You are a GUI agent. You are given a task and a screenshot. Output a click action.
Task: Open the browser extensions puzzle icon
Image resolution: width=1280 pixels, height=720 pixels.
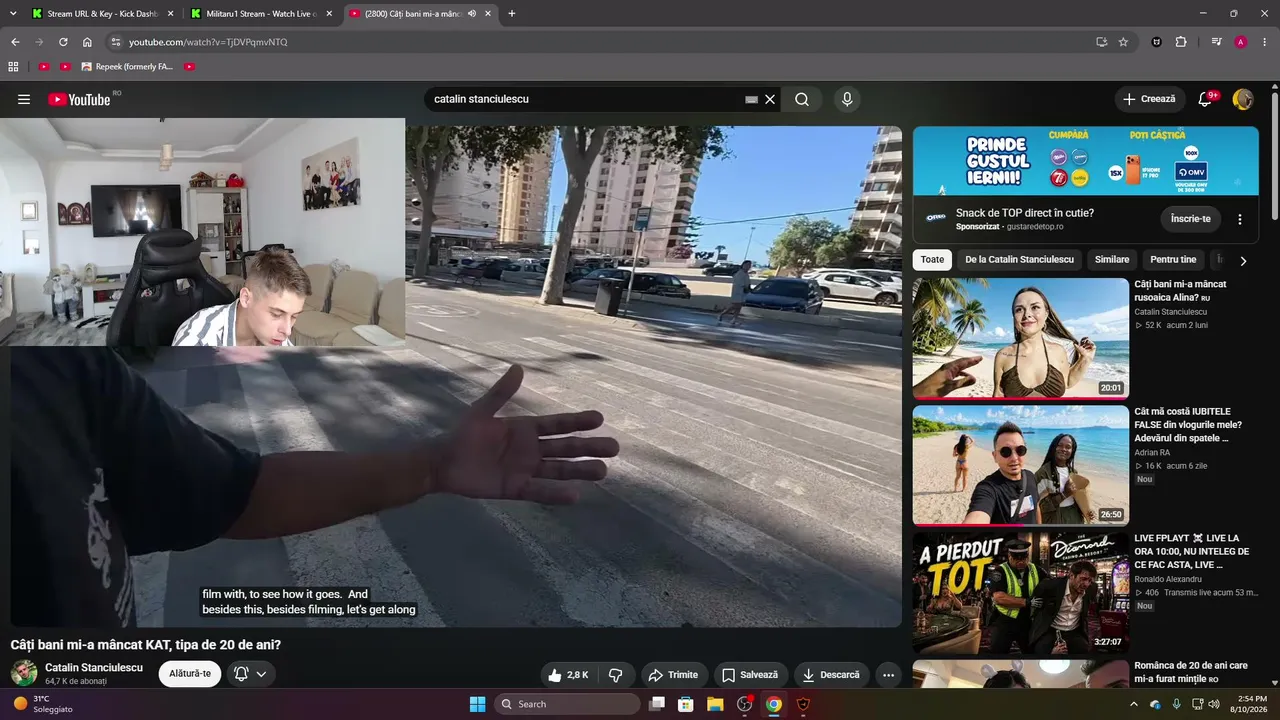pyautogui.click(x=1181, y=42)
